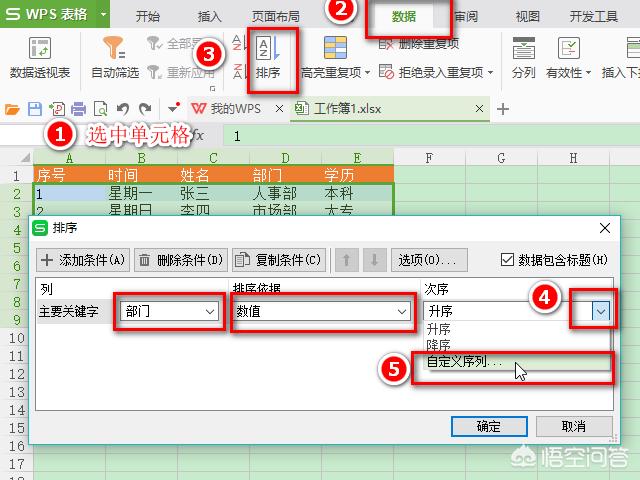
Task: Click the print icon in quick toolbar
Action: point(78,109)
